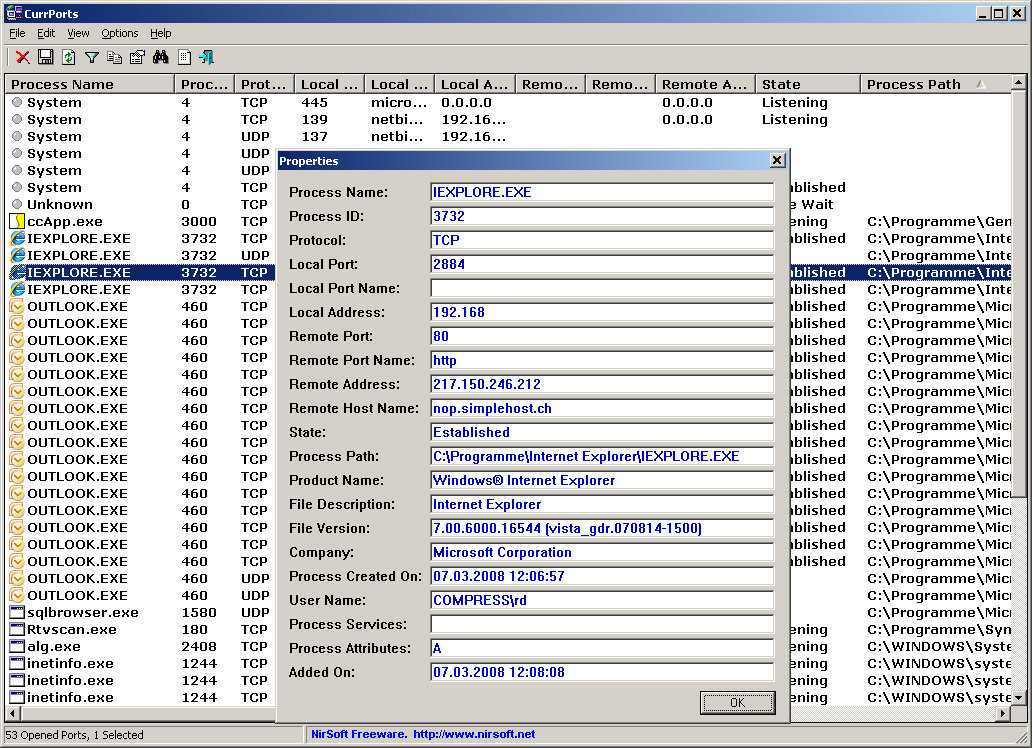Click local port 139 in System row
The width and height of the screenshot is (1032, 748).
[315, 119]
